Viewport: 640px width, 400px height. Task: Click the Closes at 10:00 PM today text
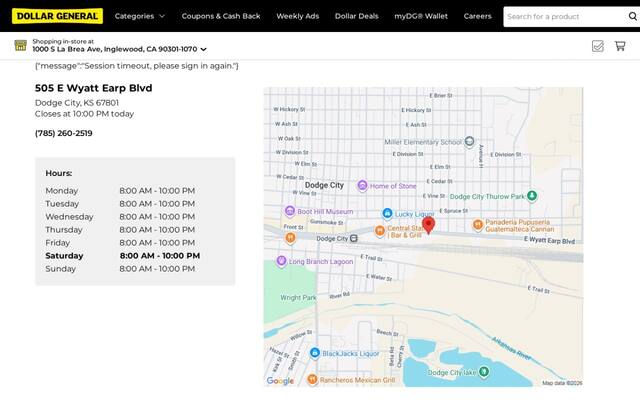pyautogui.click(x=84, y=114)
